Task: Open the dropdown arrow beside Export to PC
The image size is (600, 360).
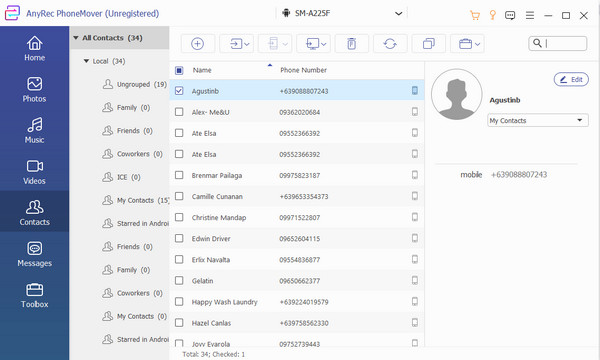Action: click(324, 44)
